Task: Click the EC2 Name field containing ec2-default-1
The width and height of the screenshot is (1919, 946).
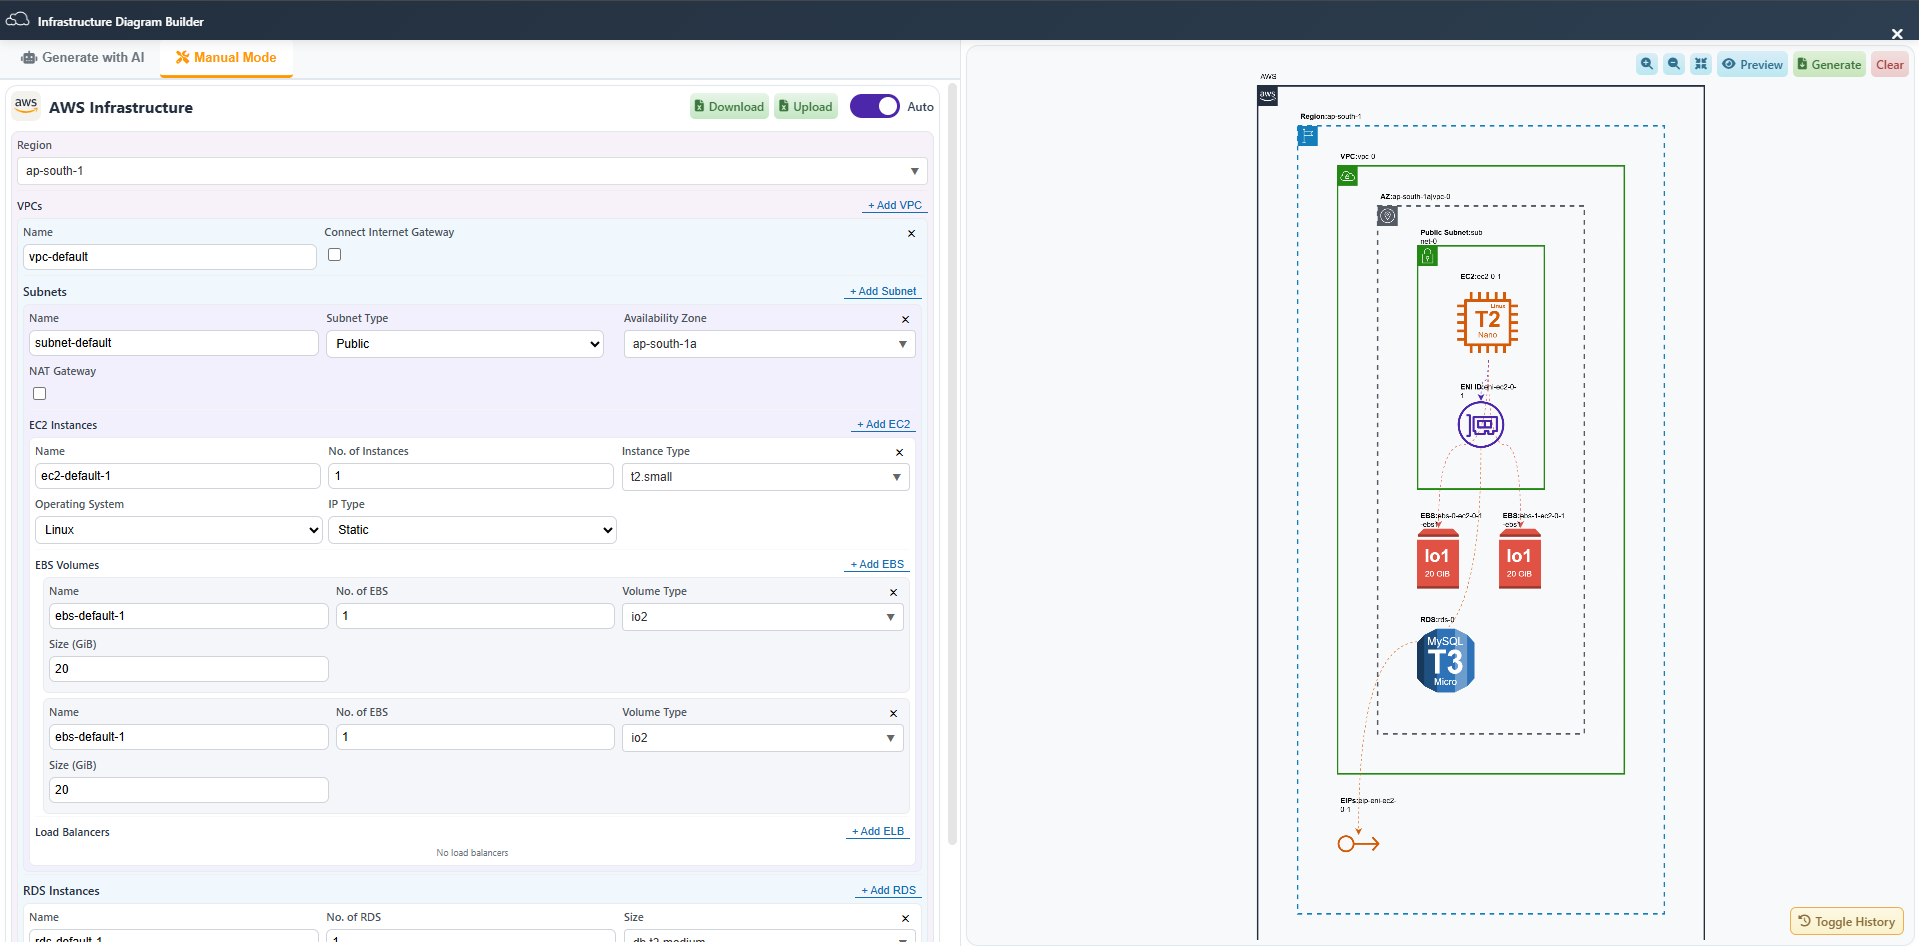Action: (177, 476)
